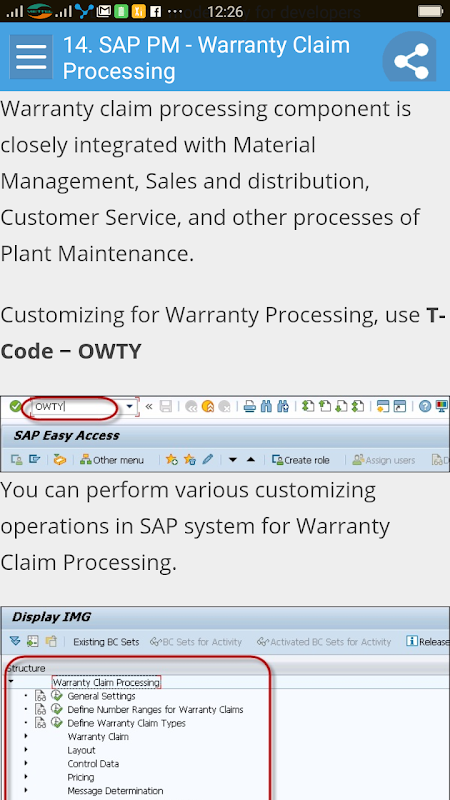The image size is (450, 800).
Task: Click Activated BC Sets for Activity button
Action: click(x=324, y=642)
